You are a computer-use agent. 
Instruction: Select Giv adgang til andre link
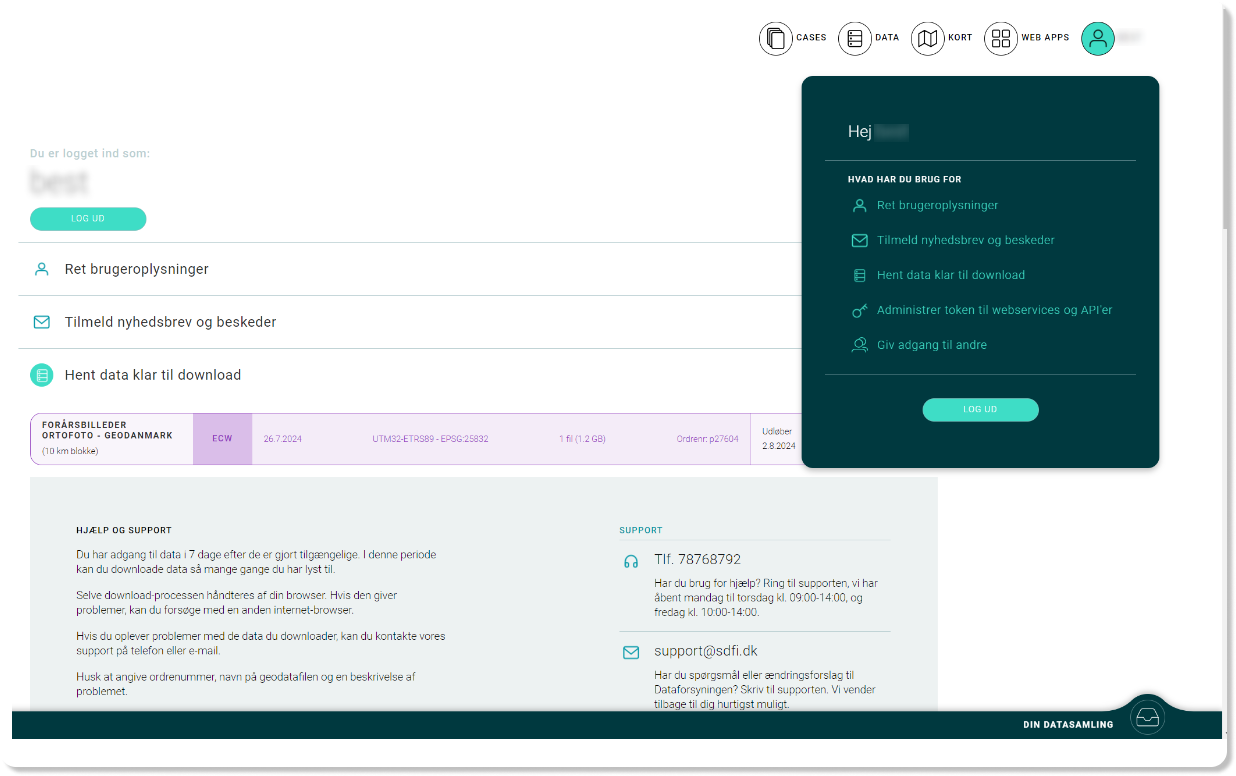pos(932,345)
